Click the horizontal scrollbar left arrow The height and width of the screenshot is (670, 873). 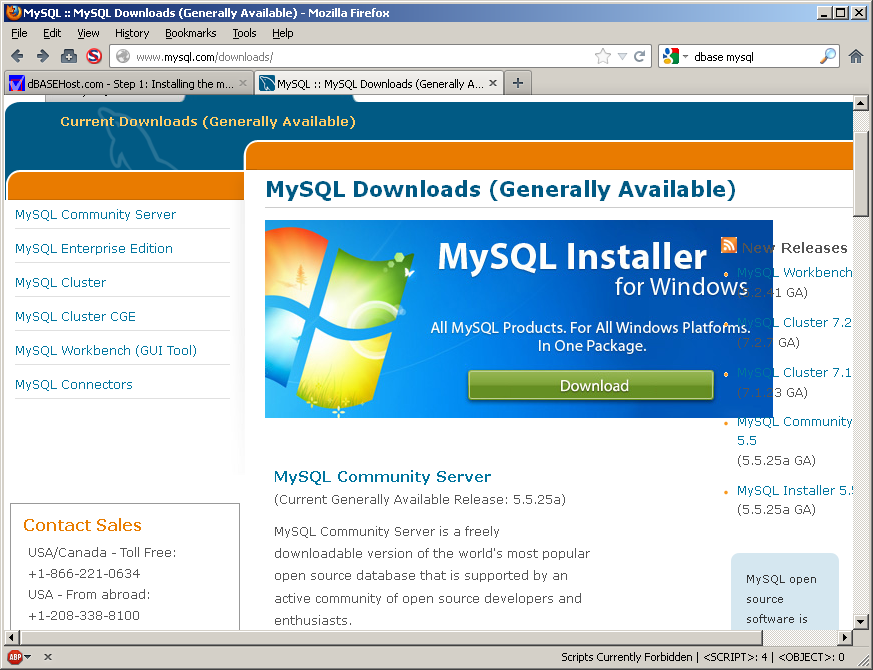pyautogui.click(x=12, y=637)
